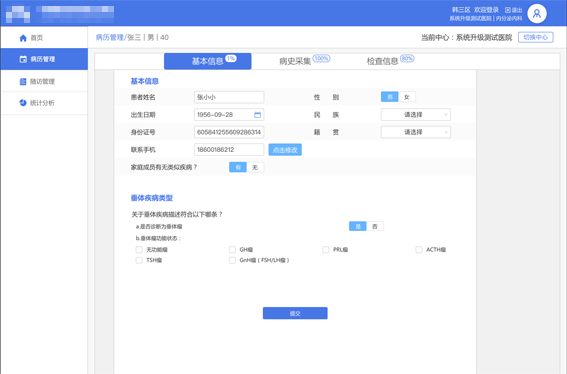The width and height of the screenshot is (567, 374).
Task: Switch to the 基本信息 tab
Action: tap(208, 61)
